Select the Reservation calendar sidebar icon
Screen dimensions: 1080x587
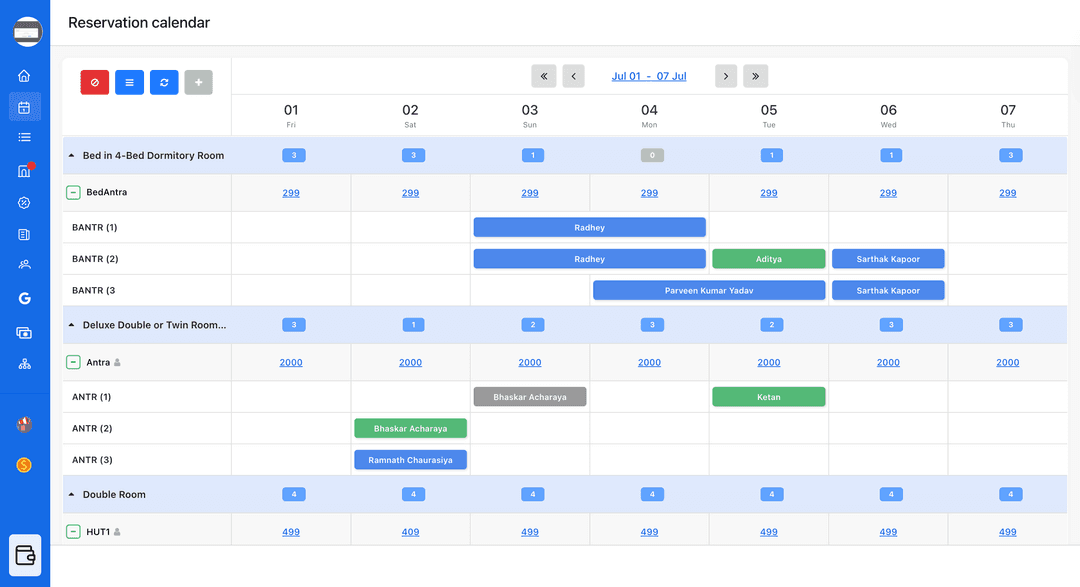pos(24,107)
